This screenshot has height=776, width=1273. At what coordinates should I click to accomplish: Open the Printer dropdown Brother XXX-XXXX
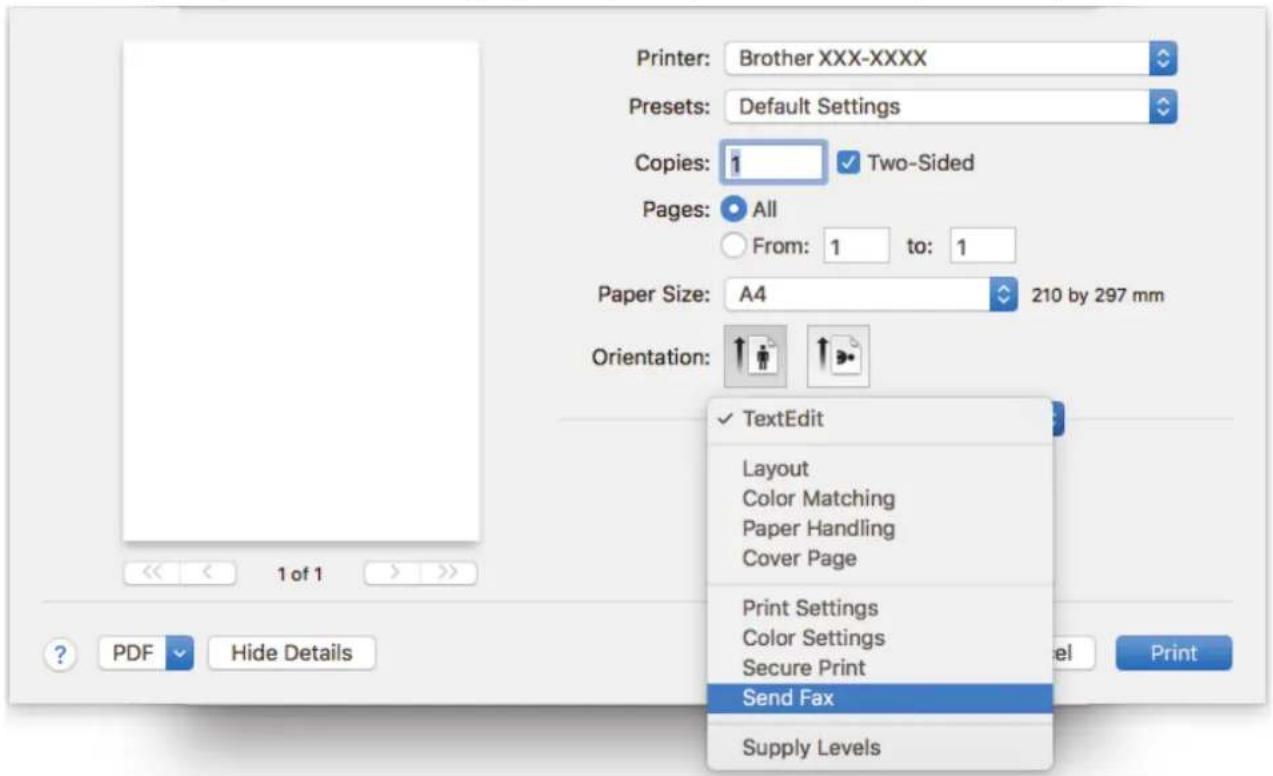950,59
